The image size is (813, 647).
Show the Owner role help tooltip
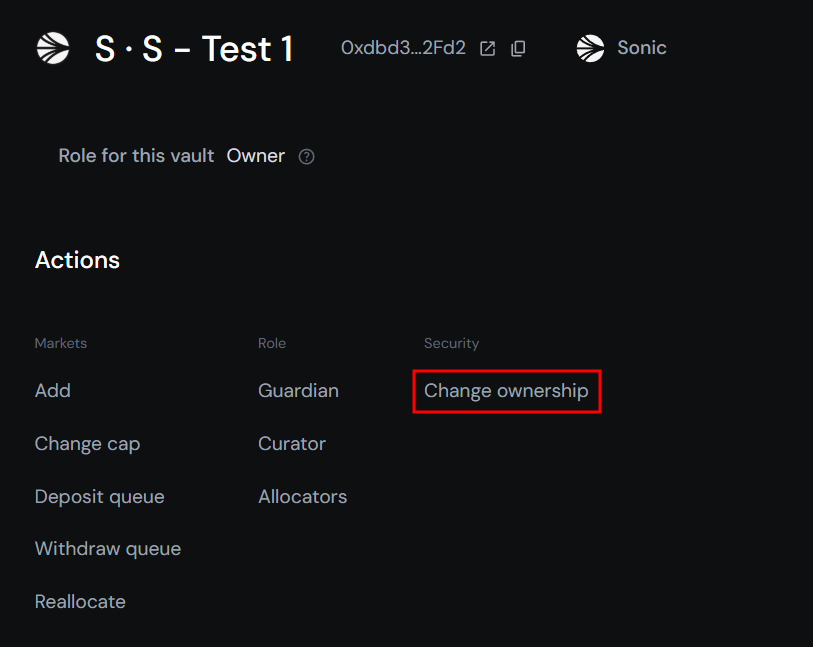coord(307,157)
